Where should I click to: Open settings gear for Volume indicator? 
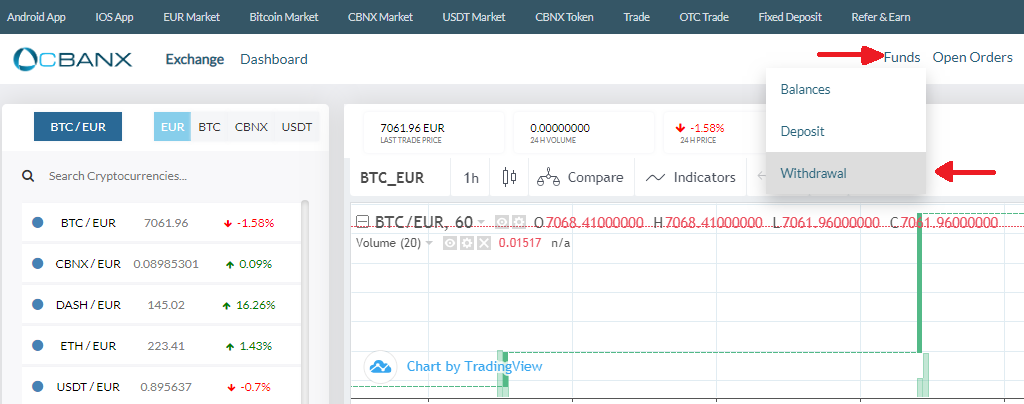tap(466, 243)
